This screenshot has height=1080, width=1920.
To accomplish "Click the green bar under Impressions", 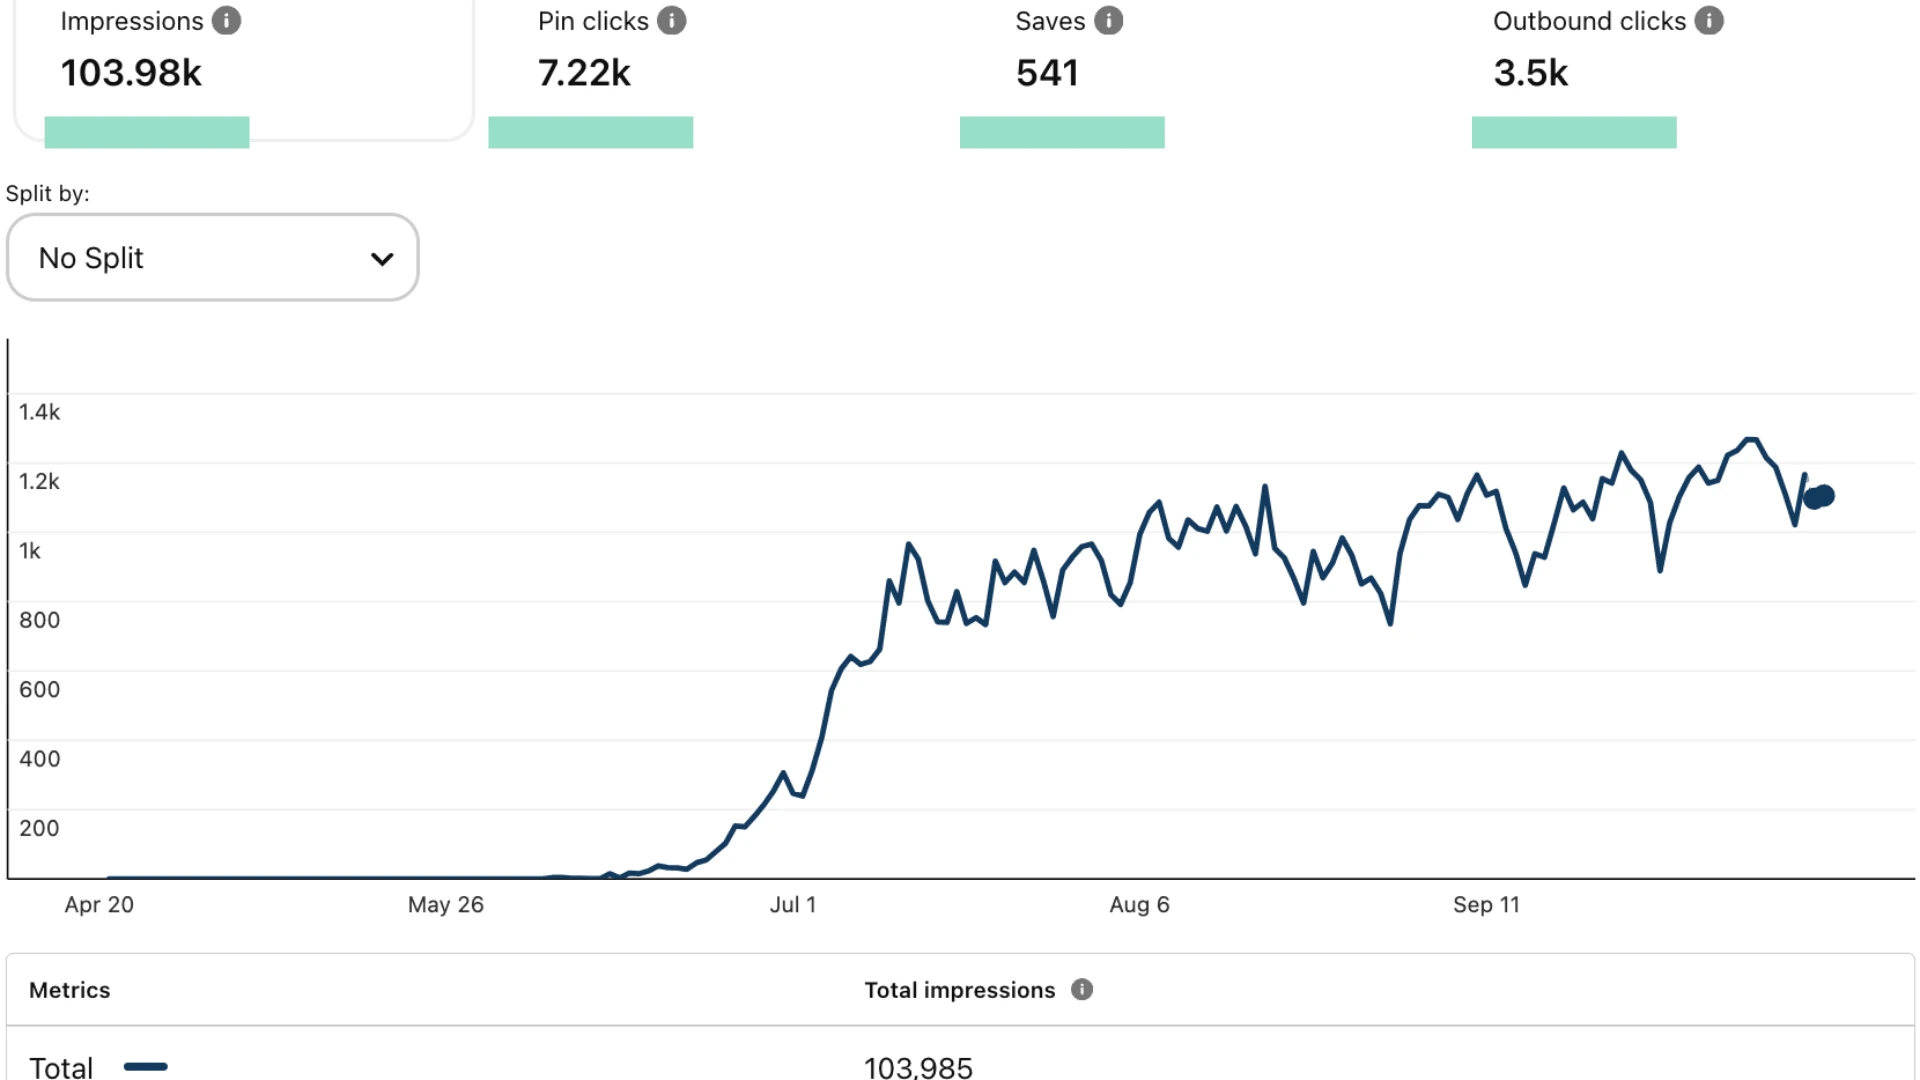I will pyautogui.click(x=147, y=132).
